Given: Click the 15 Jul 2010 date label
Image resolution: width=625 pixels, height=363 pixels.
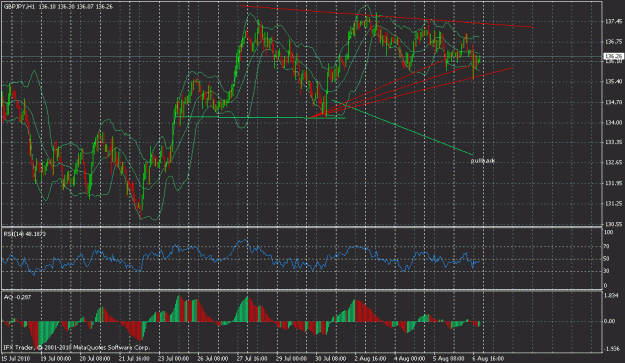Looking at the screenshot, I should [x=16, y=358].
